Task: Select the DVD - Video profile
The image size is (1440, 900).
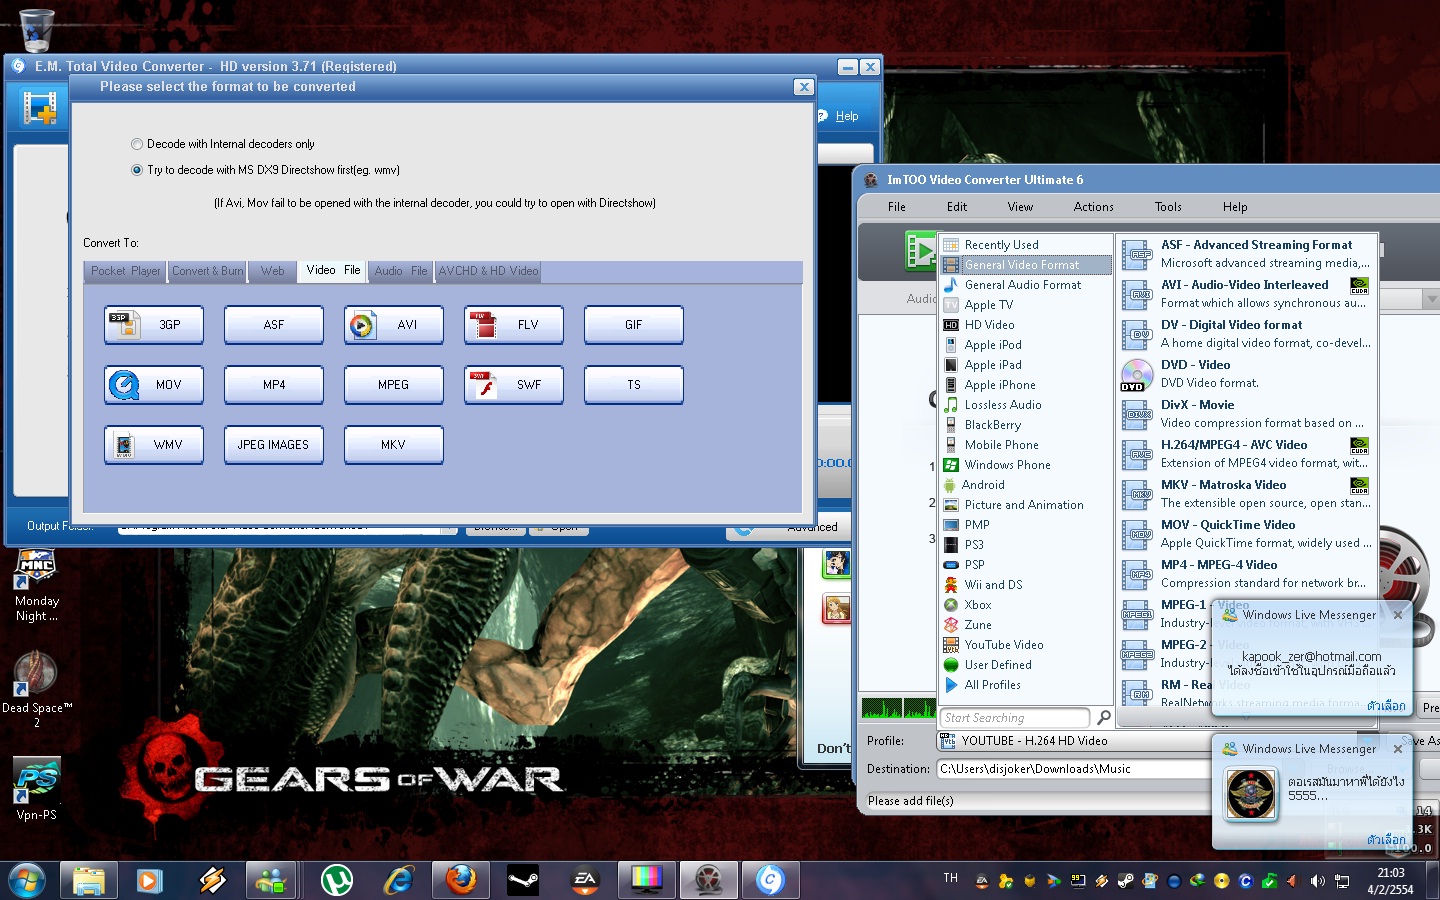Action: pos(1247,374)
